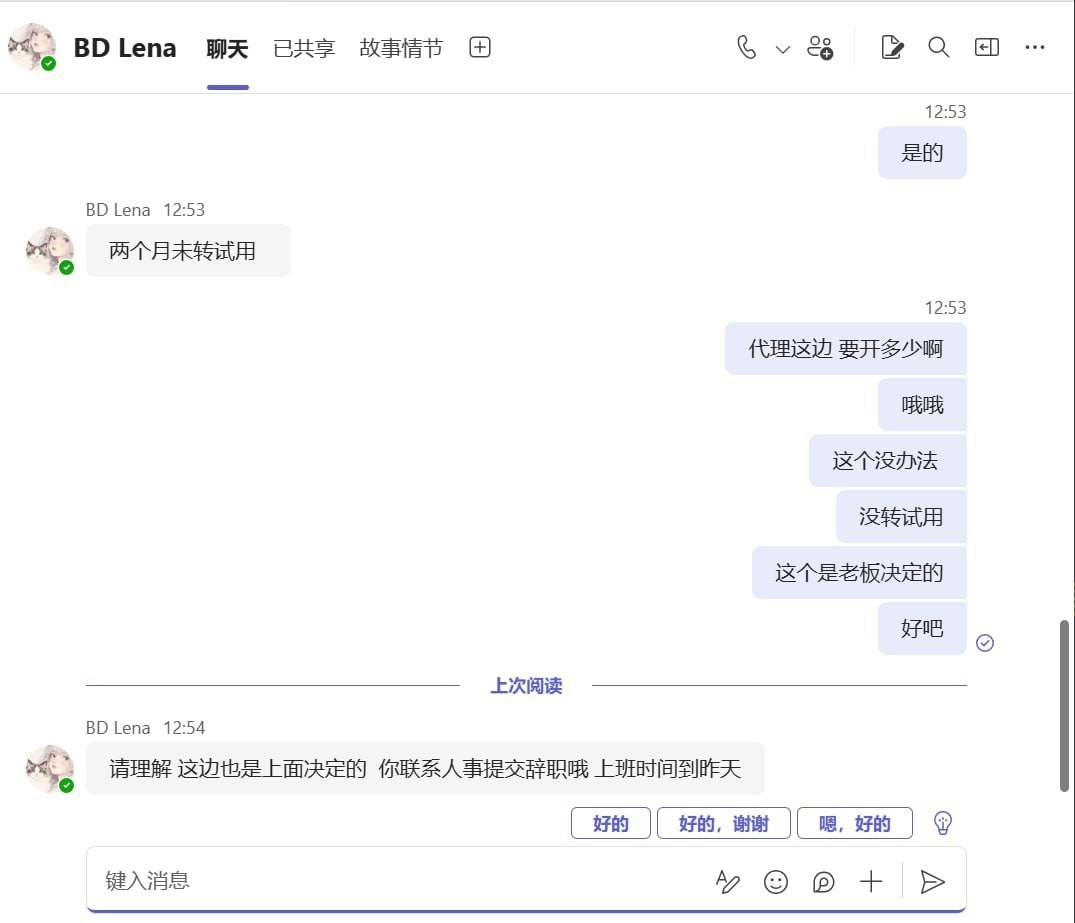1075x923 pixels.
Task: Select the suggested reply 好的
Action: [x=610, y=823]
